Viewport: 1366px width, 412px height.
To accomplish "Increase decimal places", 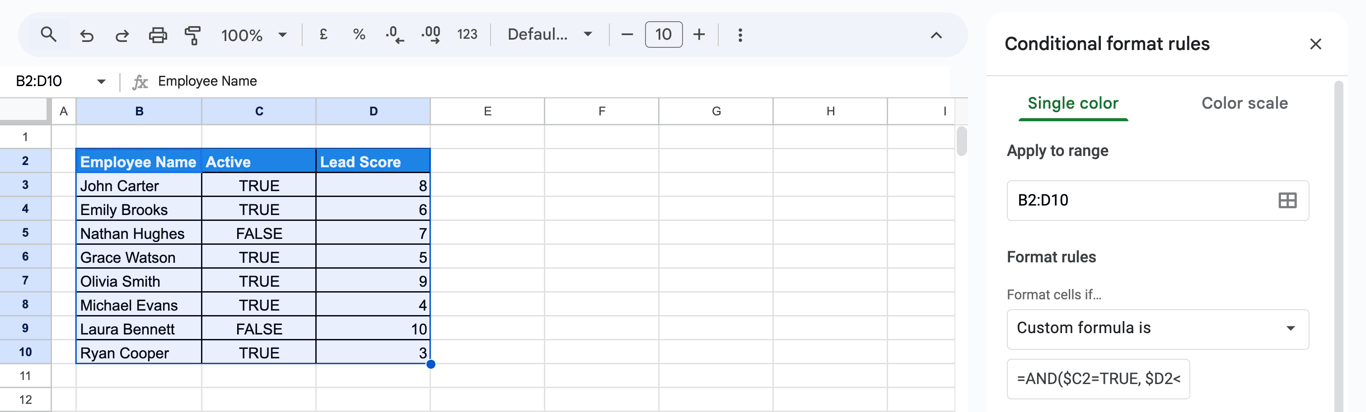I will pyautogui.click(x=431, y=35).
